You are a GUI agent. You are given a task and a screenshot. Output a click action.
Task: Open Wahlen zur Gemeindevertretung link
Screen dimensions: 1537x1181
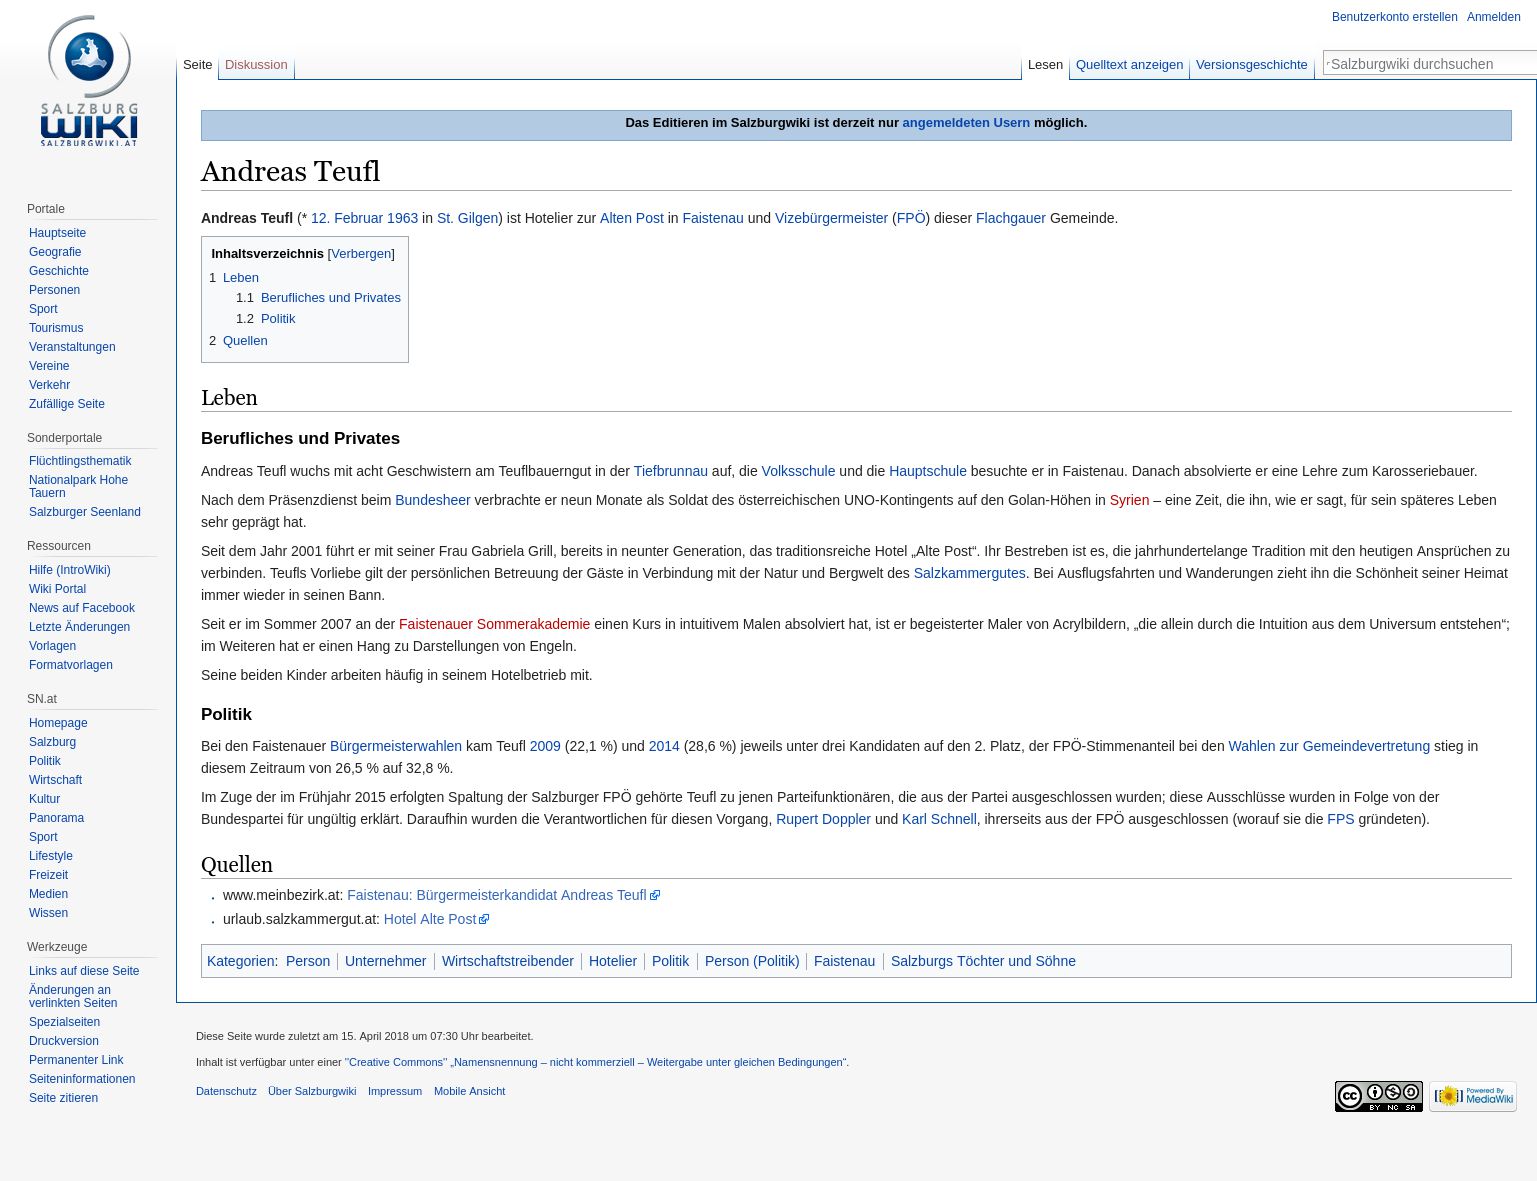1329,746
